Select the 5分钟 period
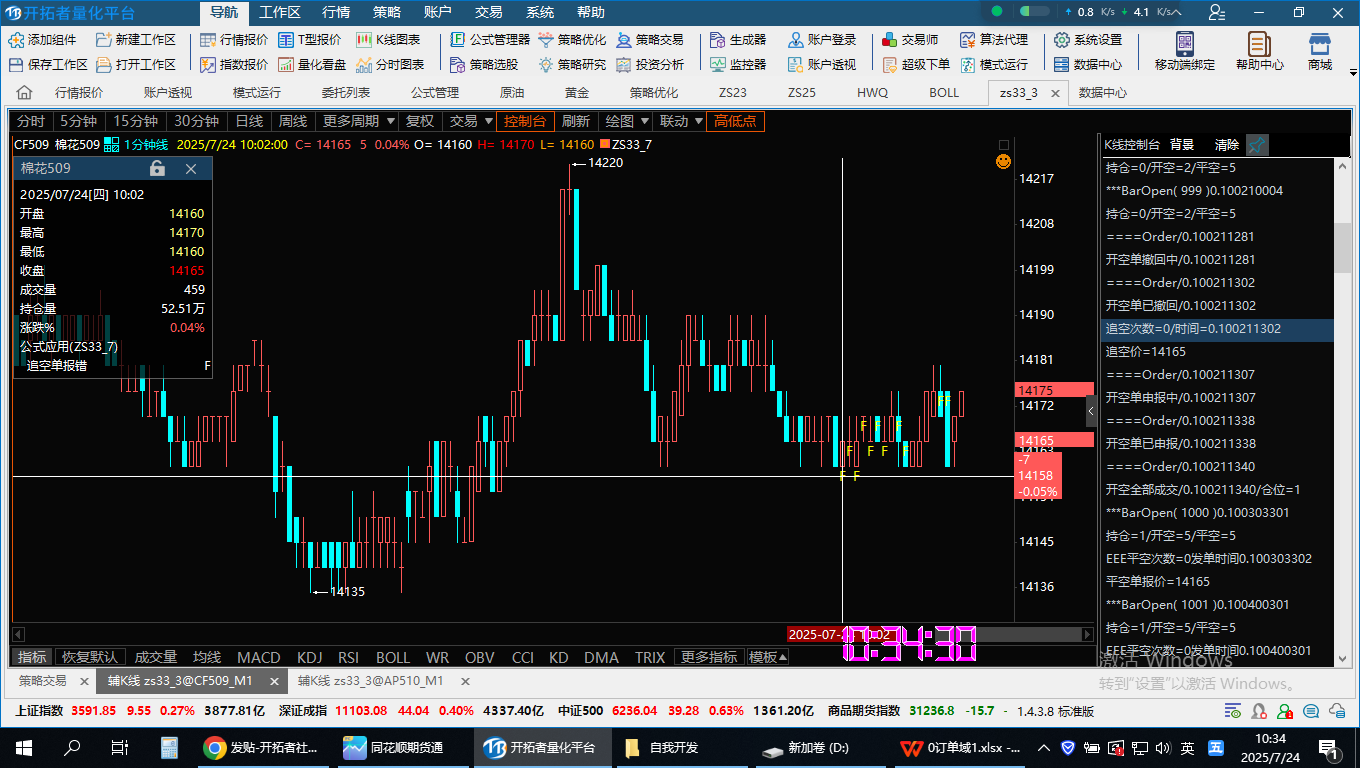The image size is (1360, 768). [x=78, y=121]
